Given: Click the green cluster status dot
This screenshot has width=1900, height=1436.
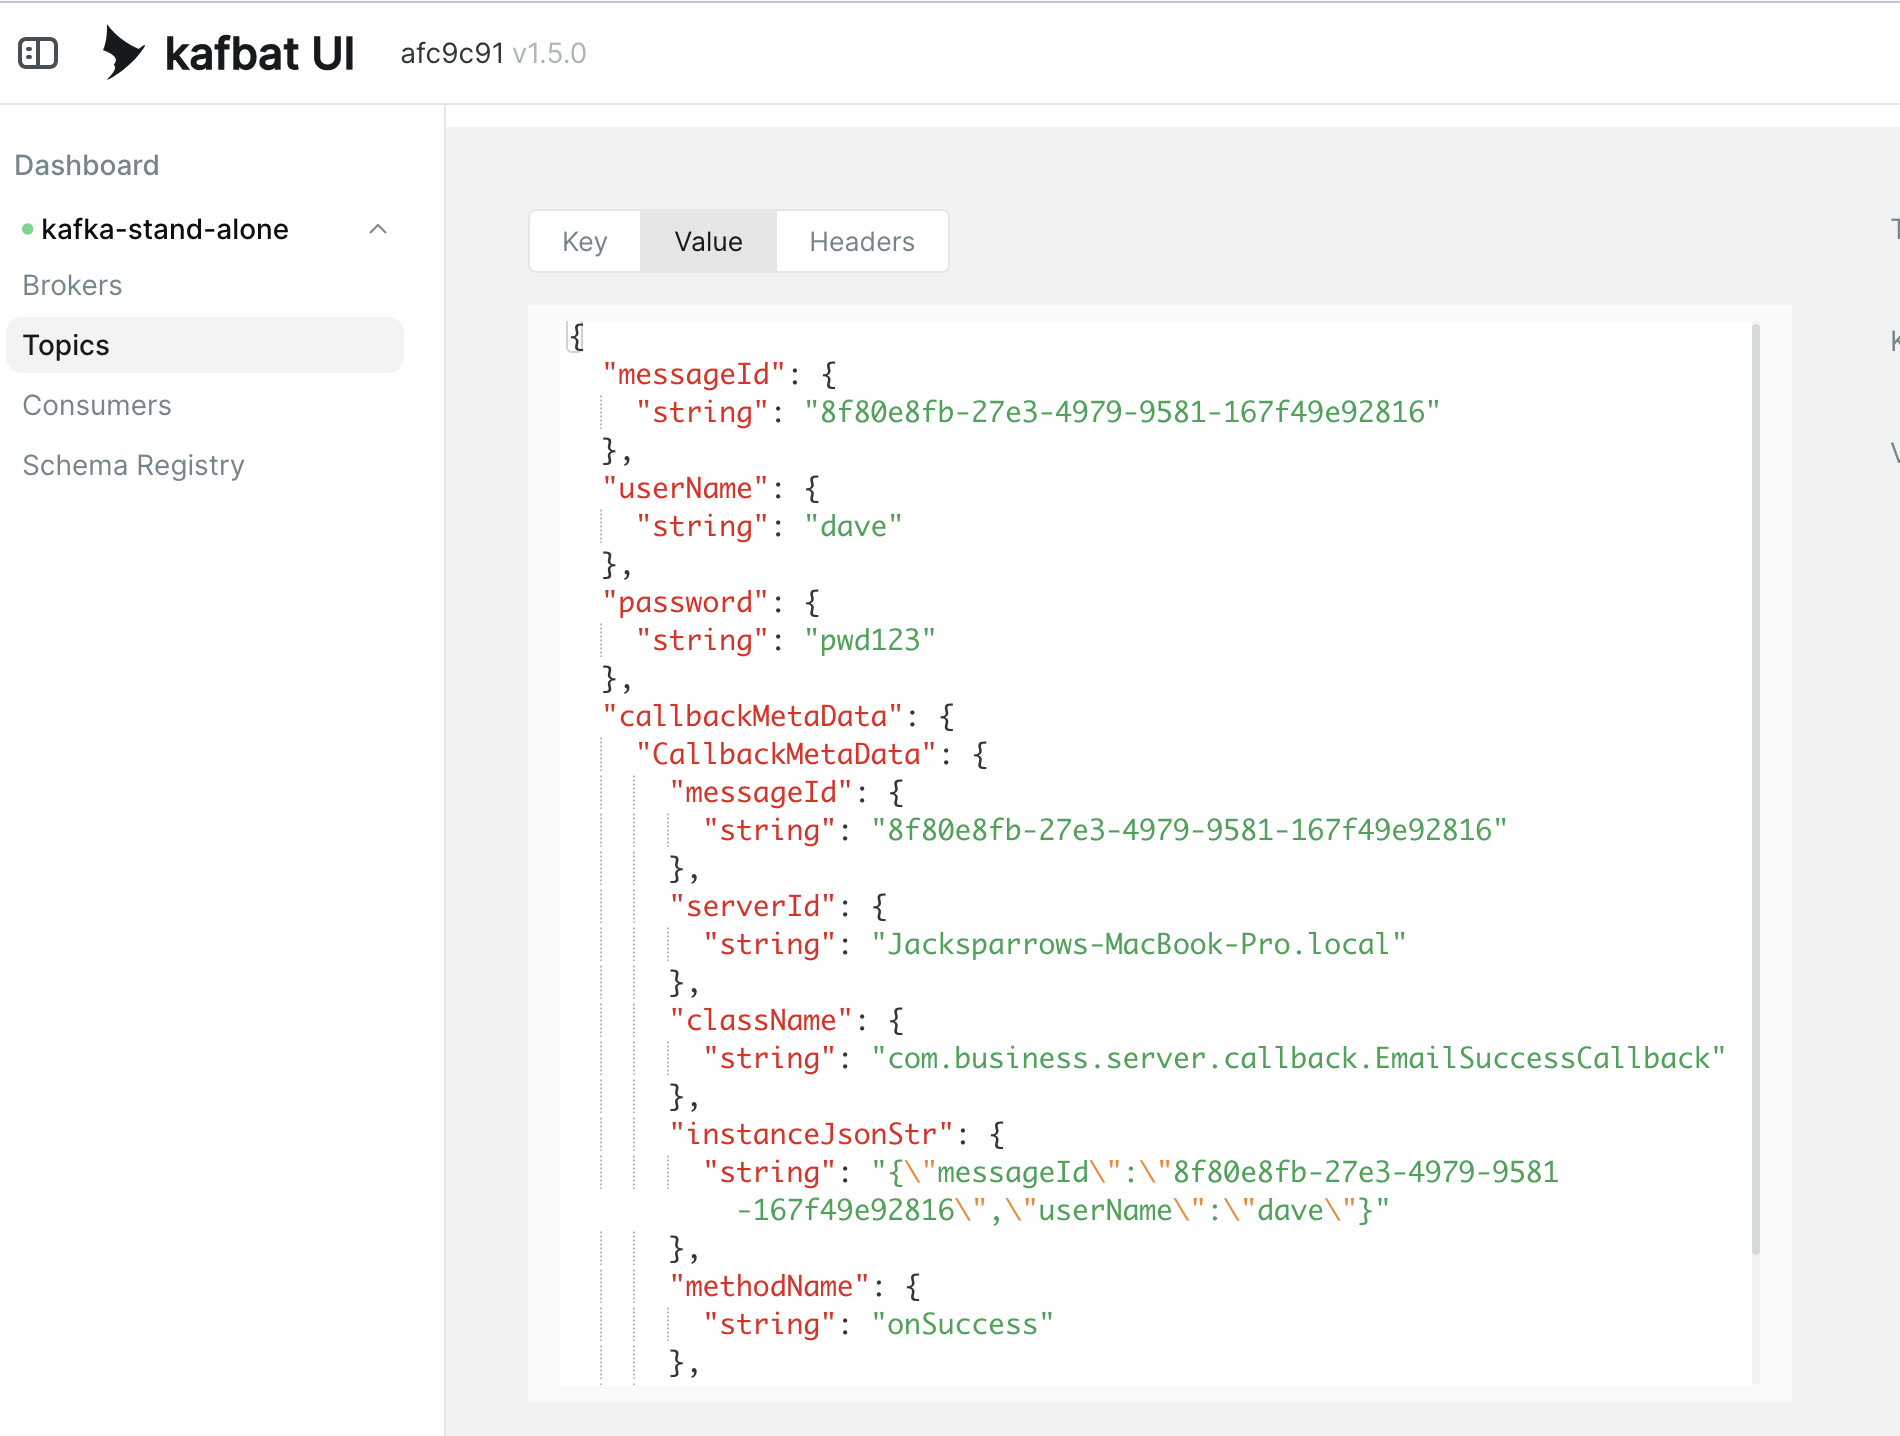Looking at the screenshot, I should pos(27,229).
